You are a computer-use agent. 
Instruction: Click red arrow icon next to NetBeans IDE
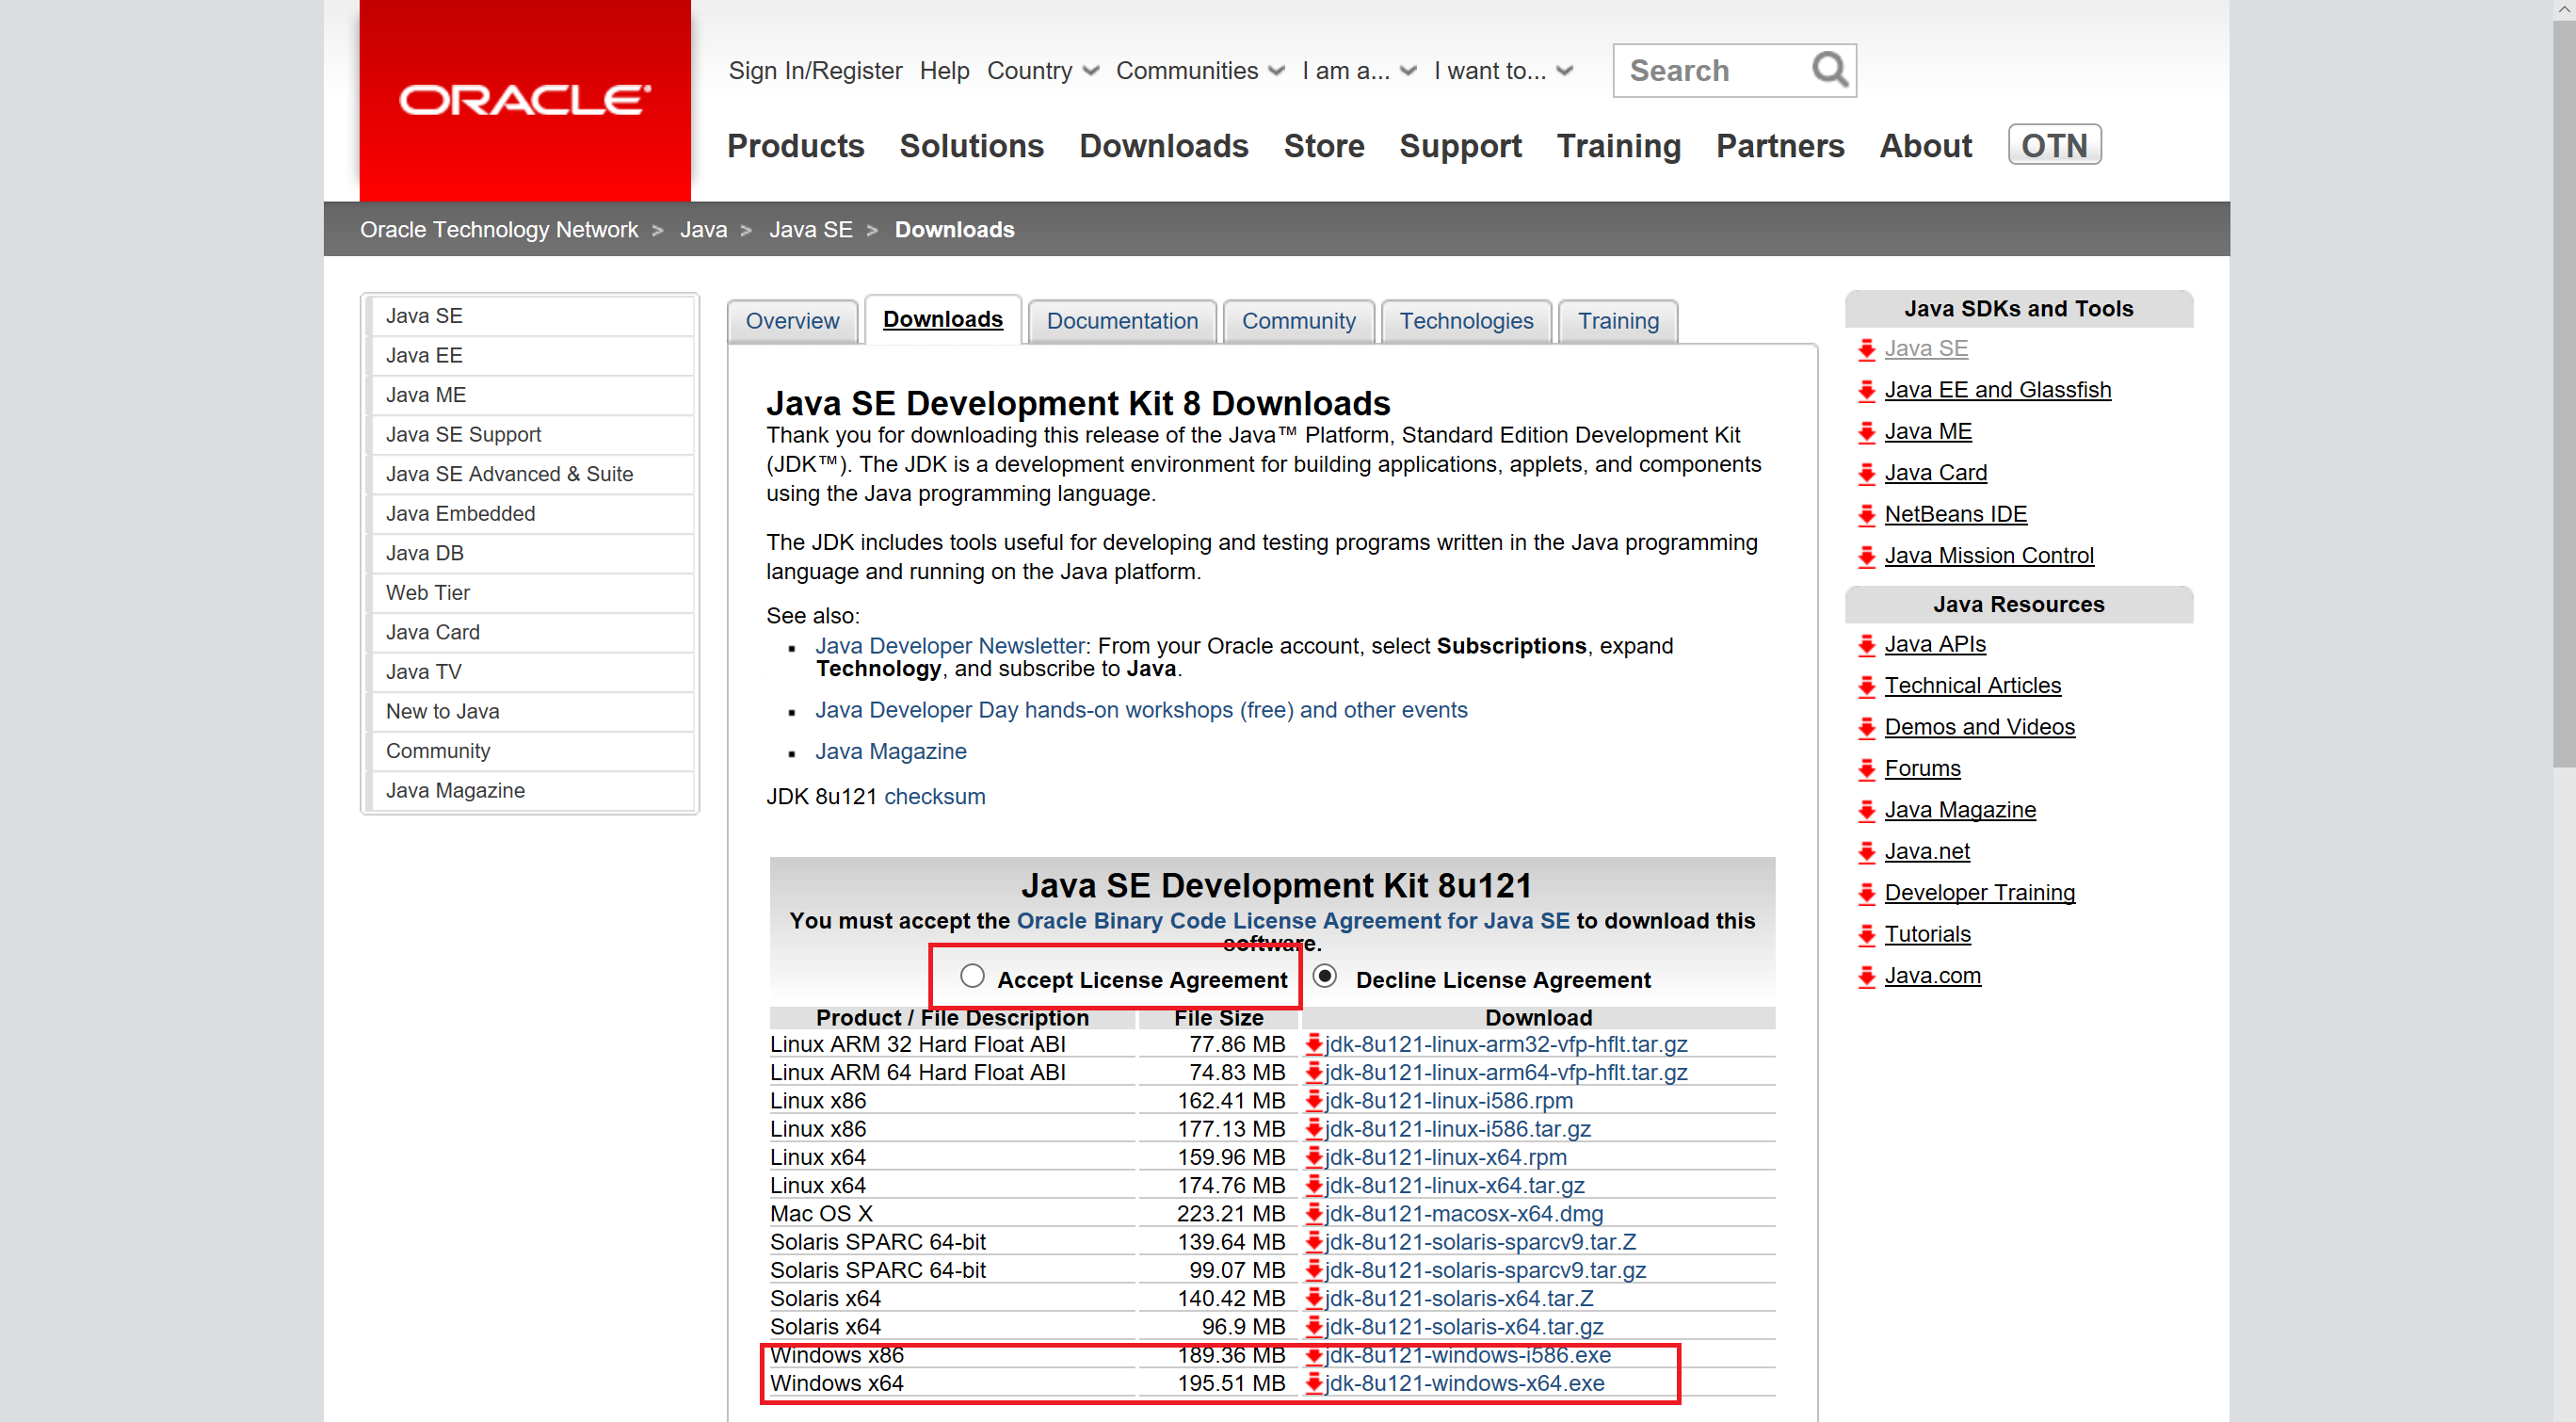1866,515
